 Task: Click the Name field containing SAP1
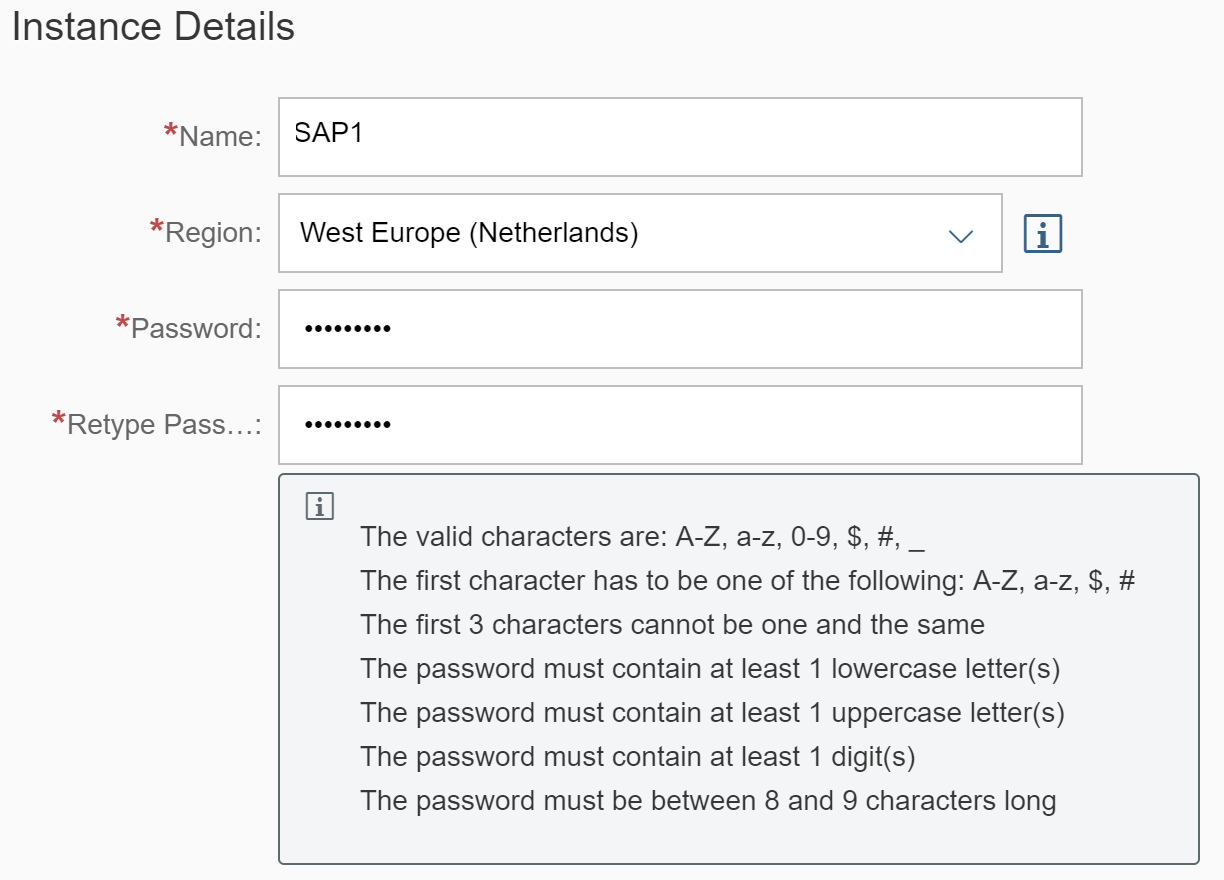pos(680,137)
